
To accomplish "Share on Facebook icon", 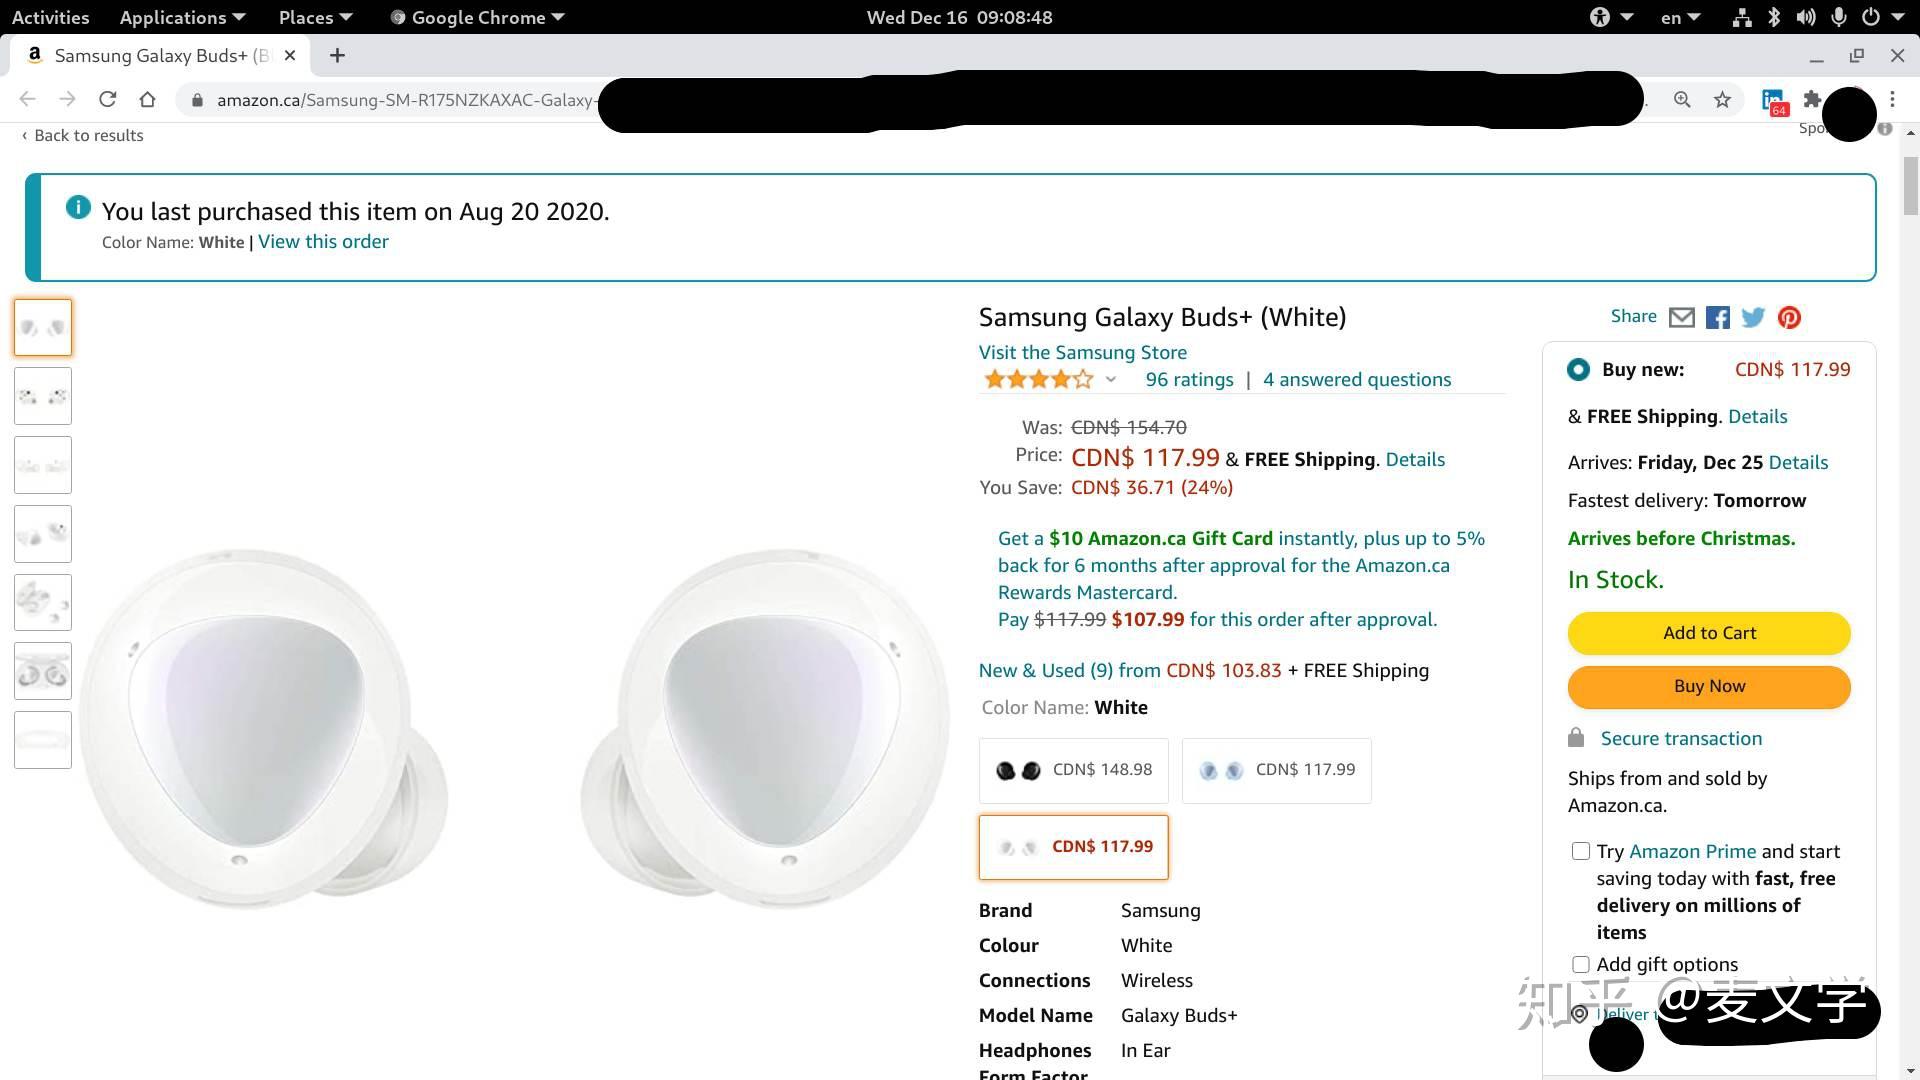I will click(1718, 318).
